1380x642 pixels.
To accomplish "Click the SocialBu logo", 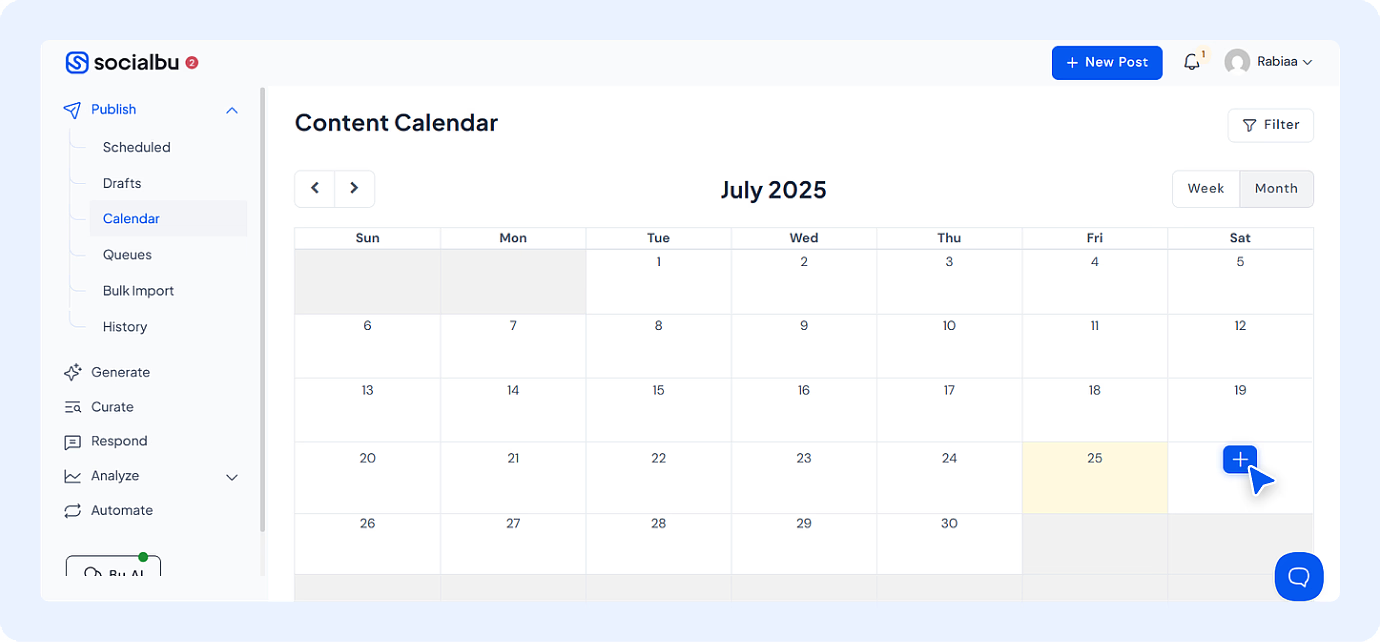I will pos(122,62).
